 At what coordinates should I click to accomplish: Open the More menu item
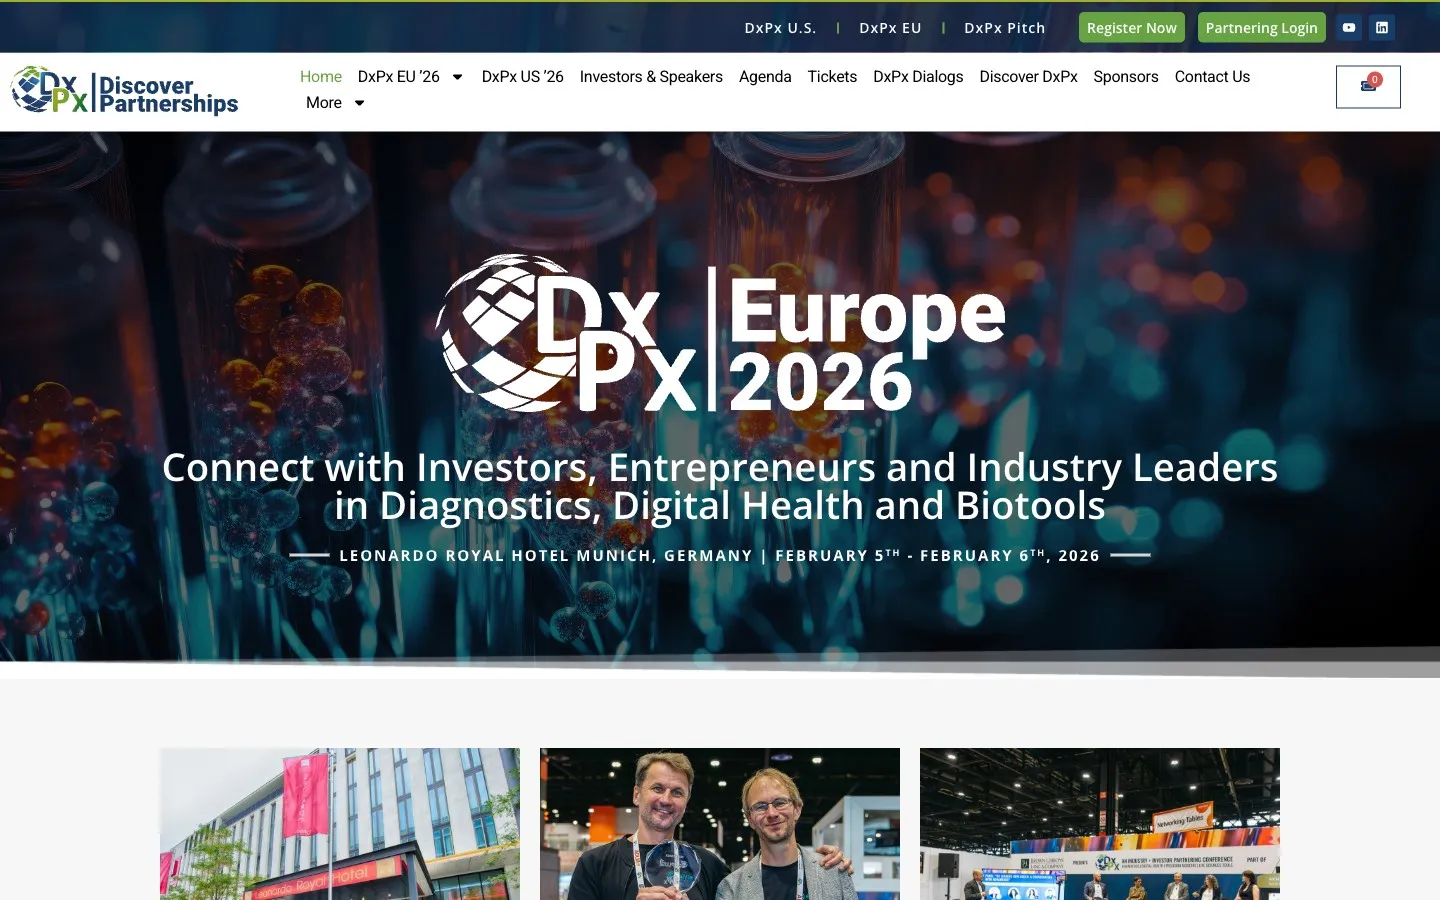click(324, 103)
